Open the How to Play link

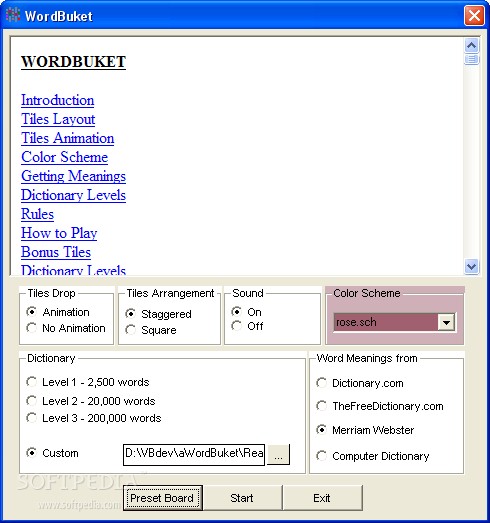[x=59, y=233]
